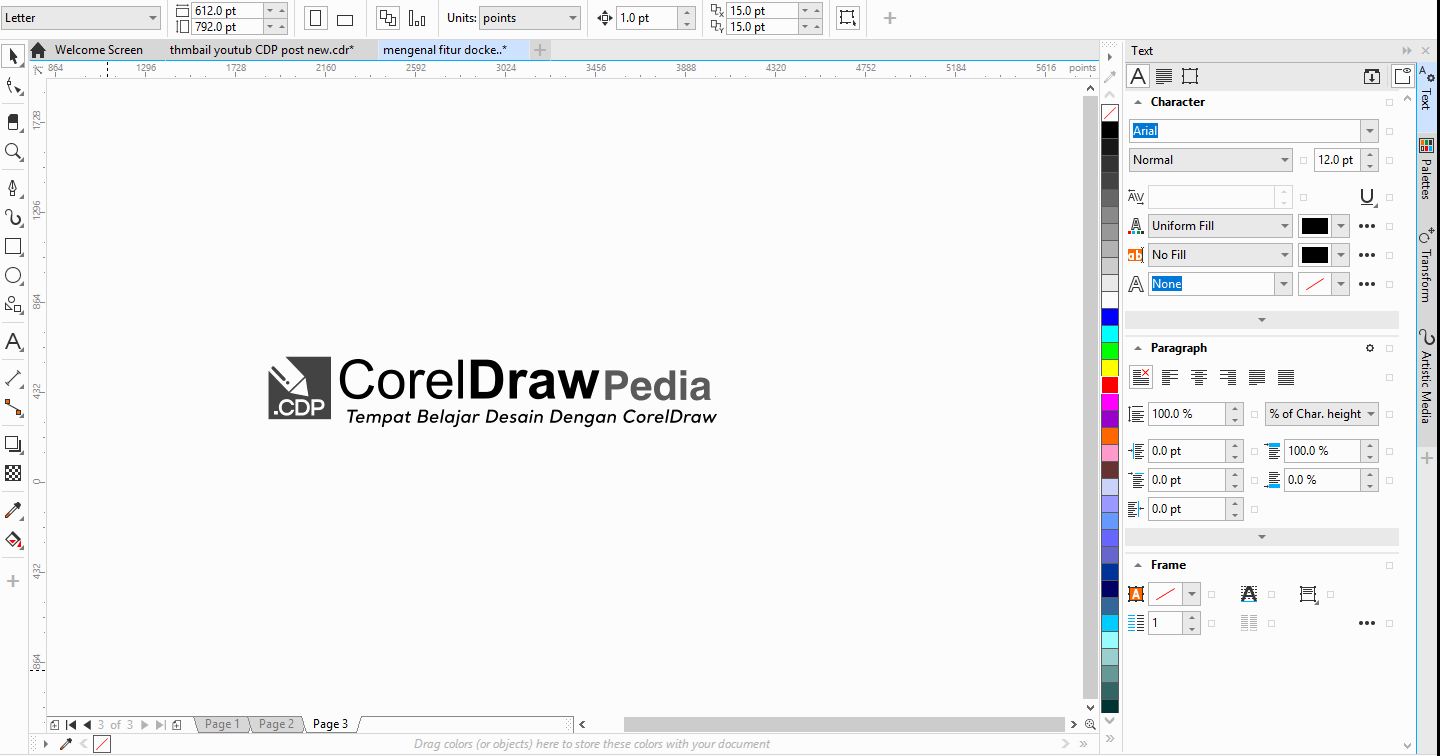This screenshot has height=756, width=1440.
Task: Open the Arial font name dropdown
Action: 1369,131
